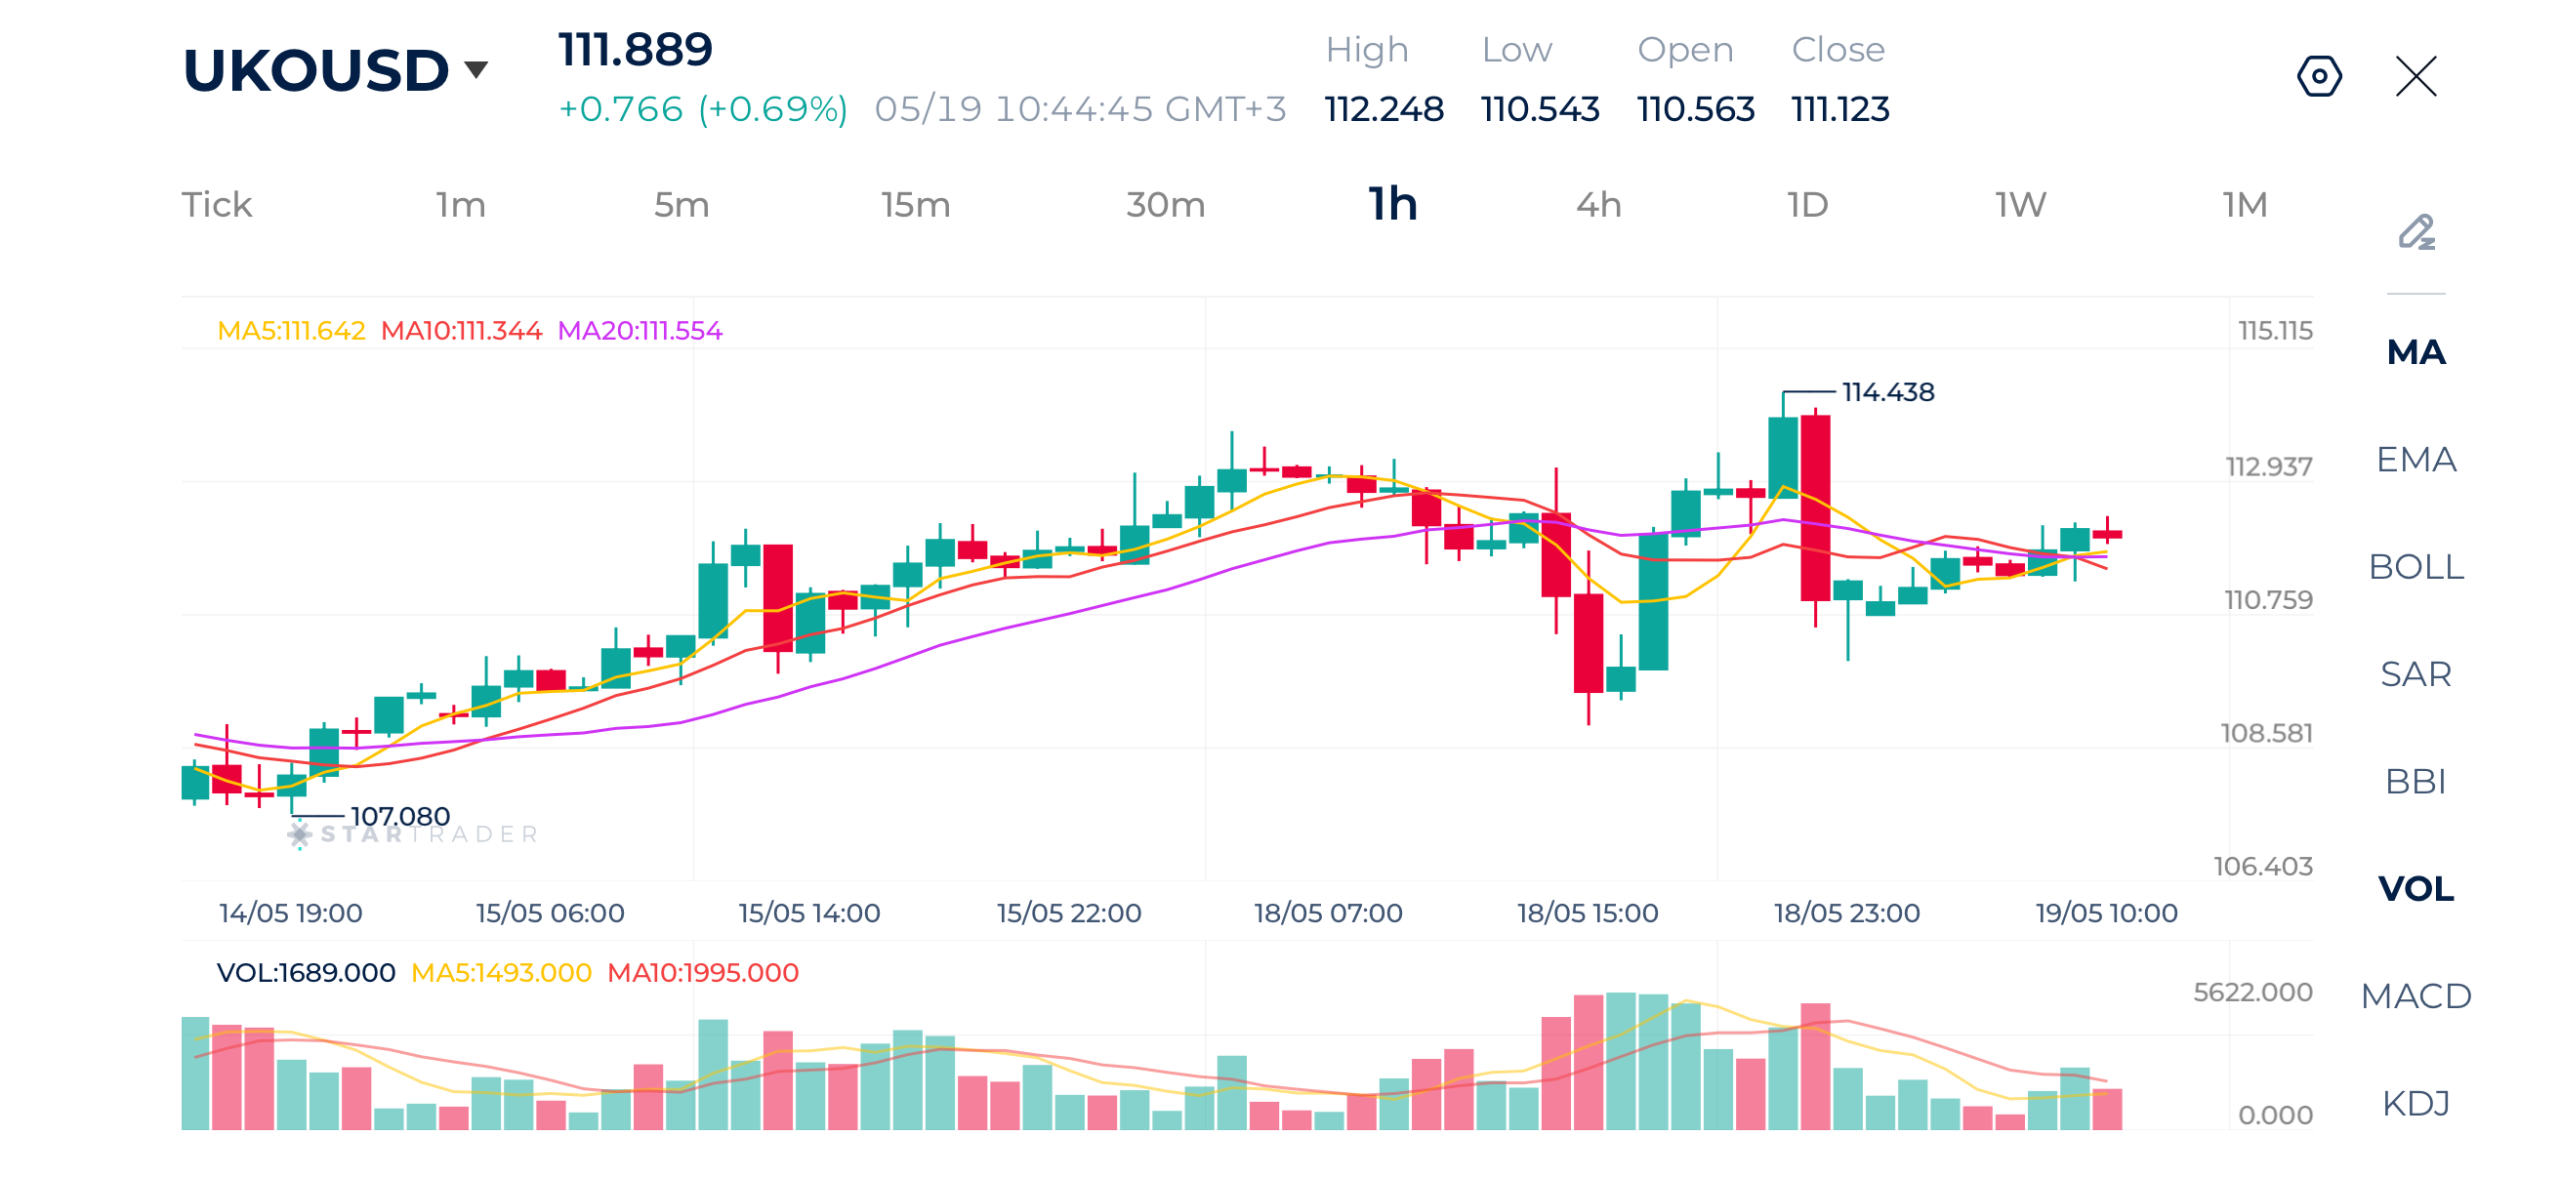Select the 1D timeframe tab
2560x1177 pixels.
tap(1806, 204)
